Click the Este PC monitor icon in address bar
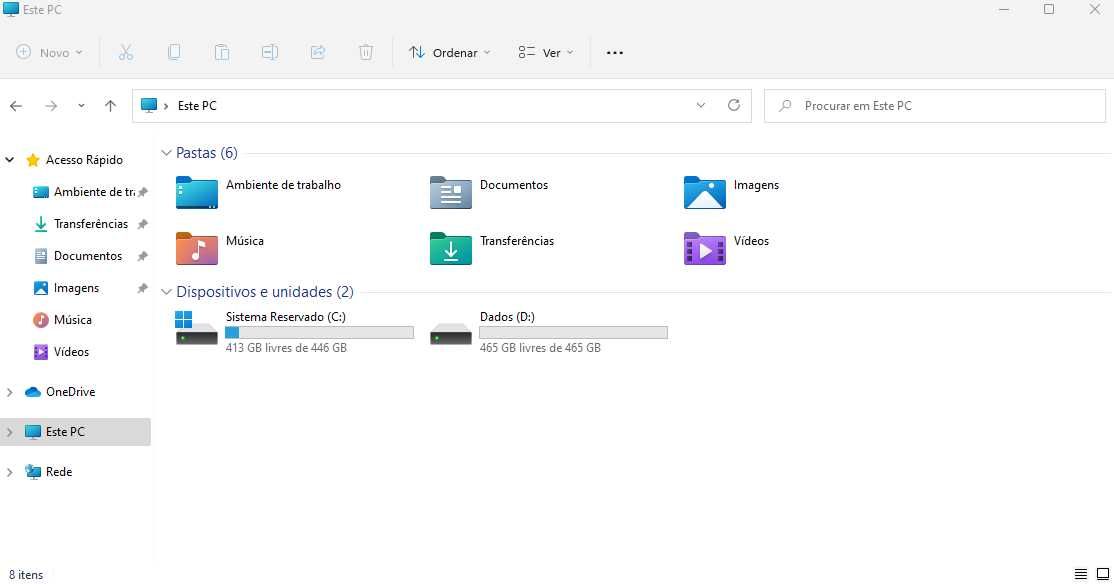The width and height of the screenshot is (1114, 584). pyautogui.click(x=148, y=105)
